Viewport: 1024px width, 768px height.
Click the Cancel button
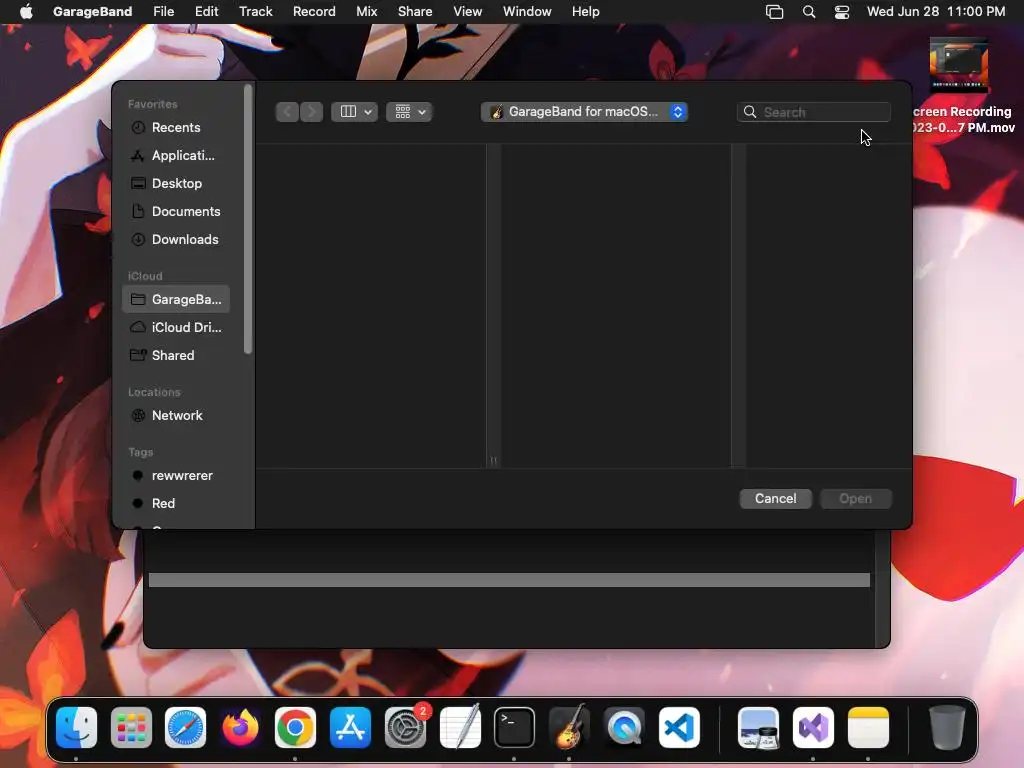point(775,498)
